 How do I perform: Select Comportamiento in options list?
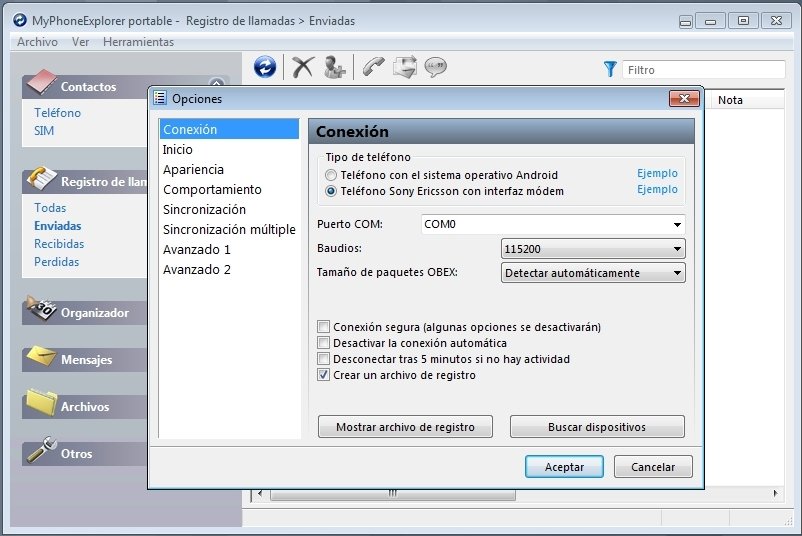point(229,190)
